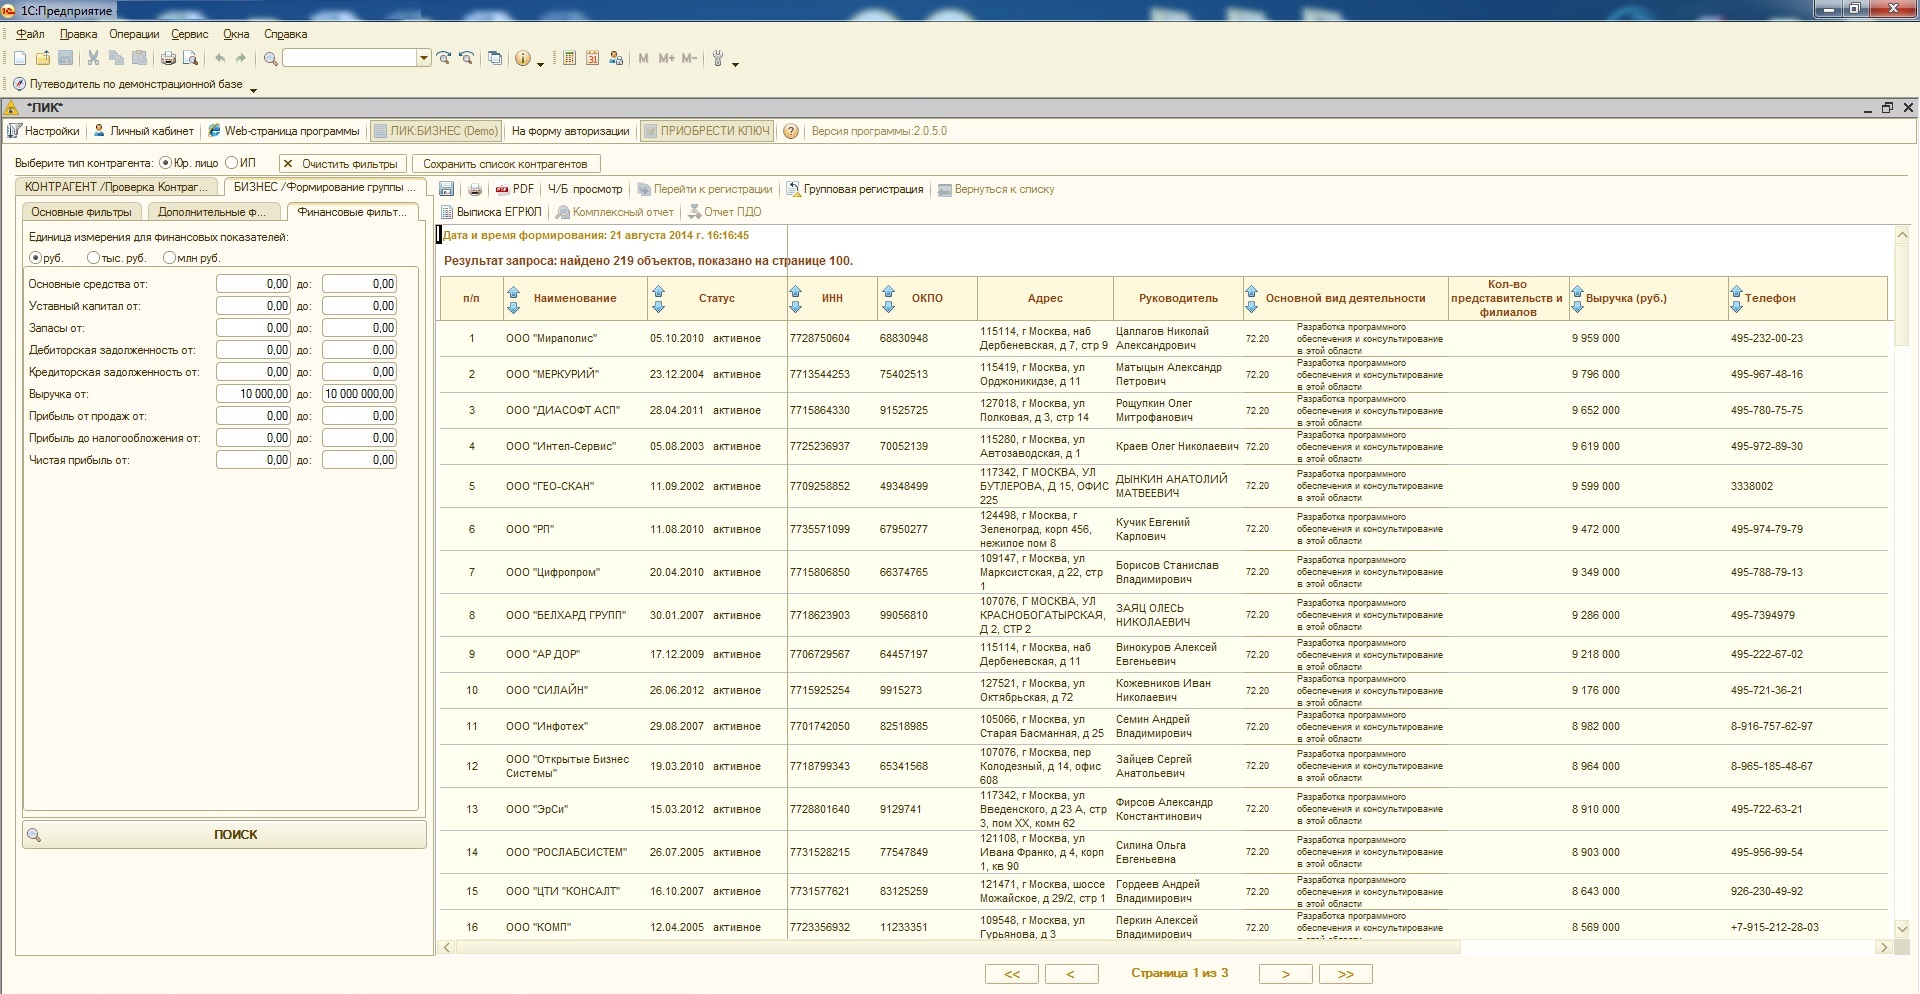Switch to Дополнительные фильтры tab
The width and height of the screenshot is (1920, 994).
pos(213,212)
